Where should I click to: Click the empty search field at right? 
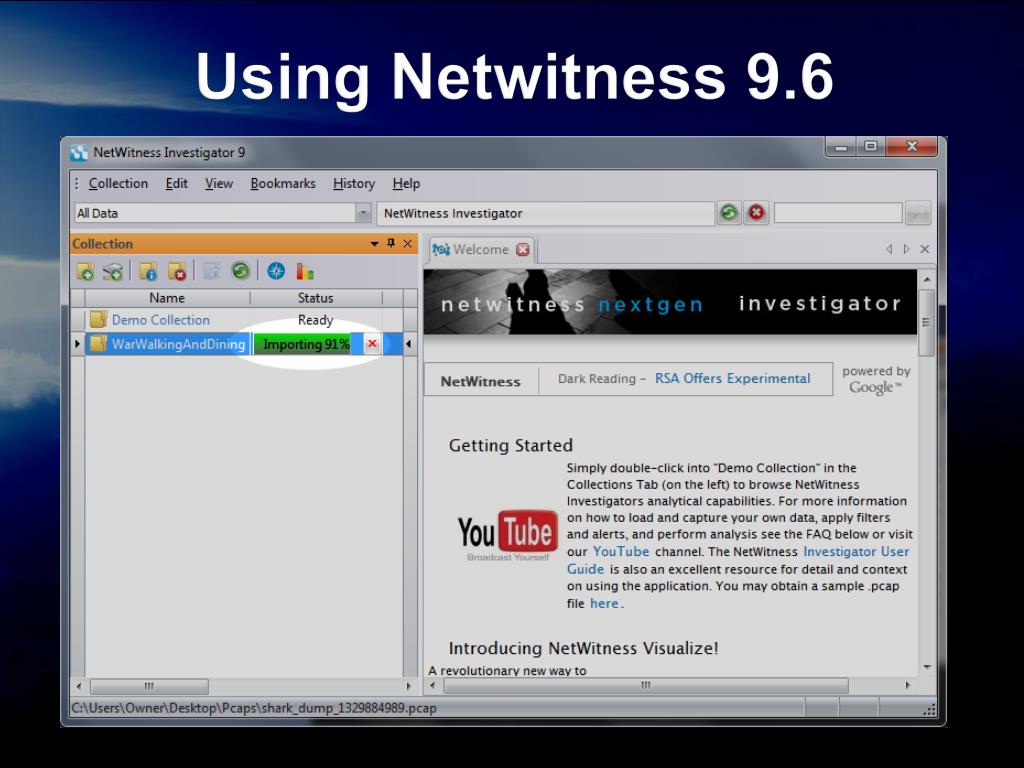[x=838, y=213]
